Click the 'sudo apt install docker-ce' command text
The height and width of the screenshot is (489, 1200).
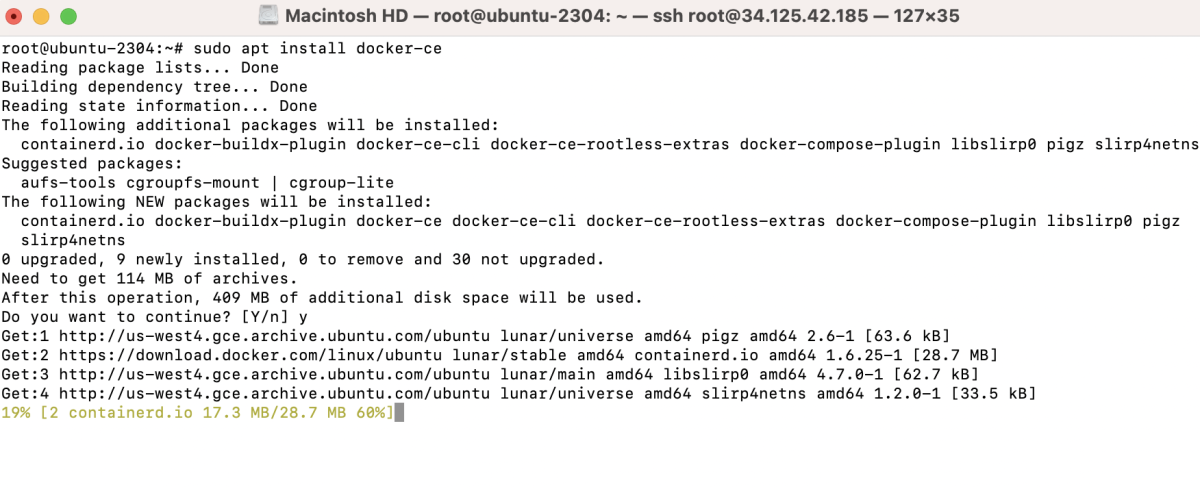point(318,48)
